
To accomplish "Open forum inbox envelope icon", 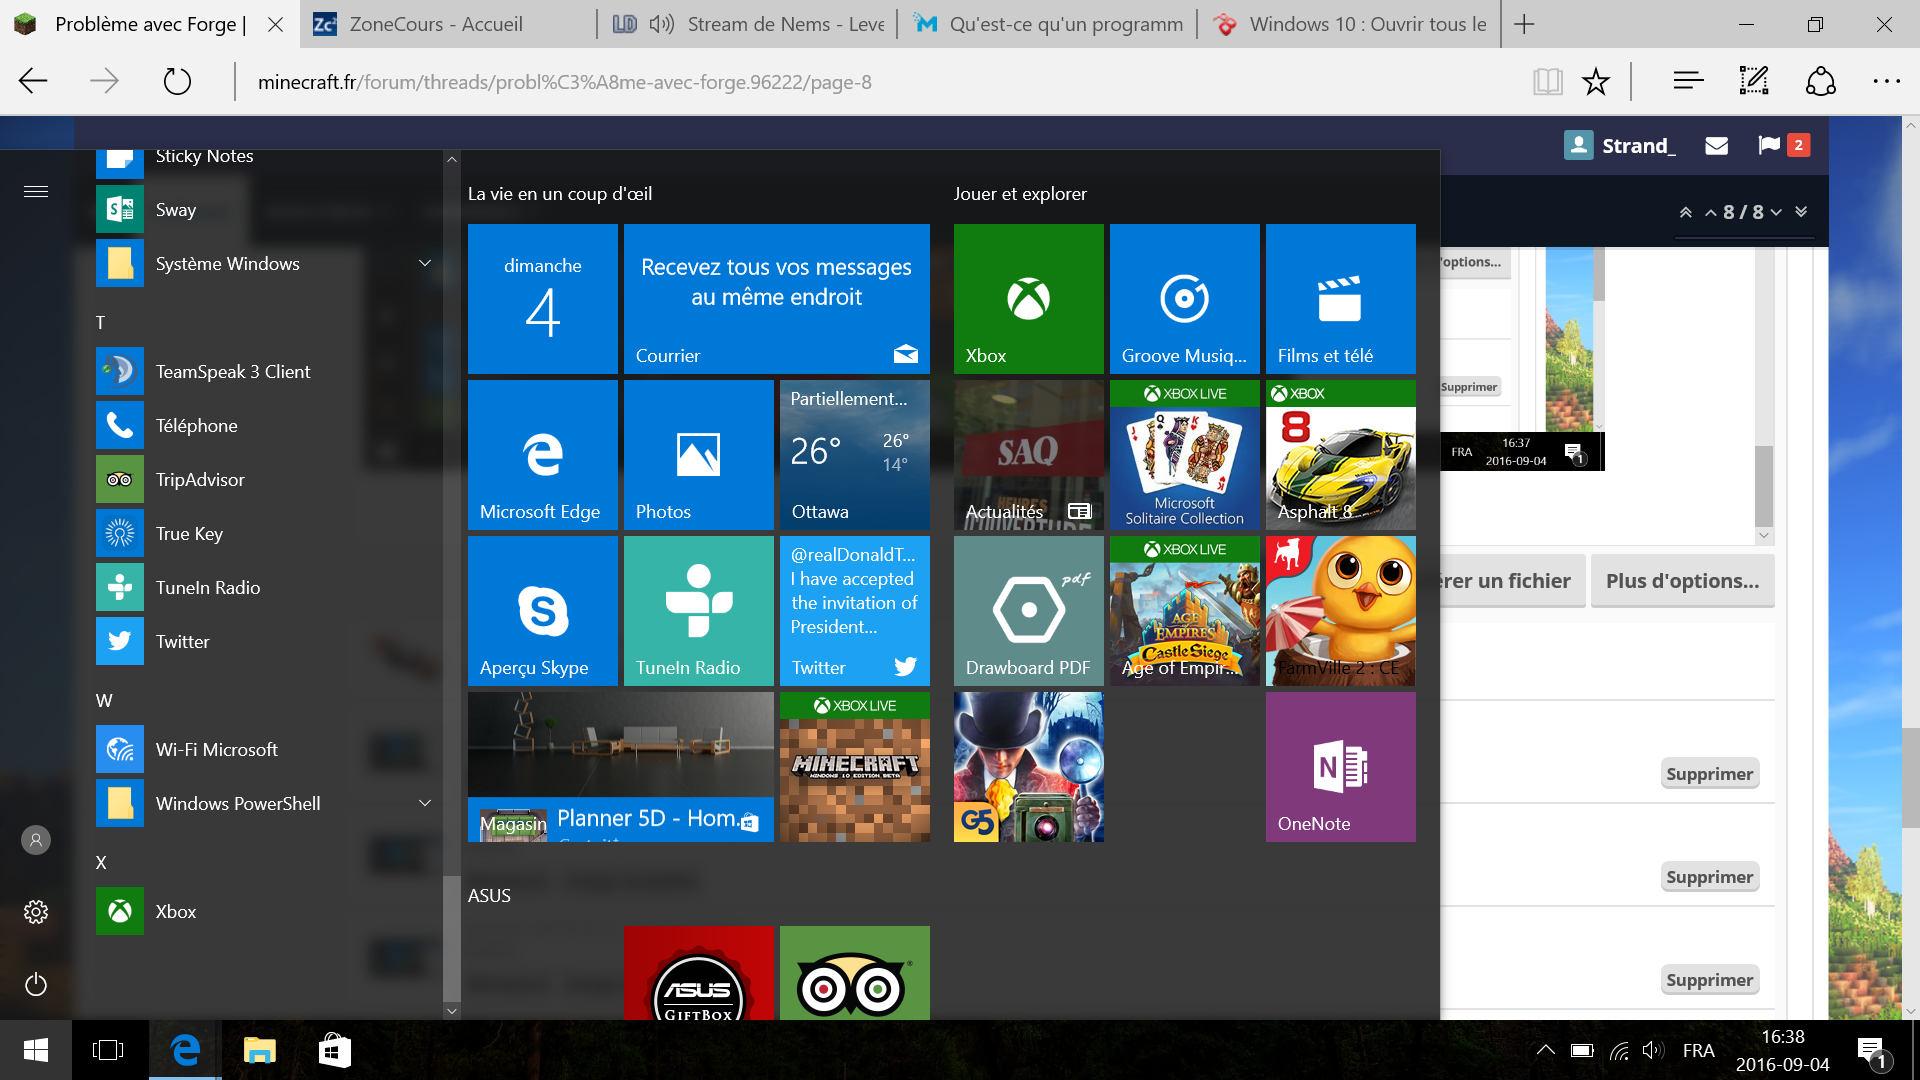I will pyautogui.click(x=1717, y=146).
